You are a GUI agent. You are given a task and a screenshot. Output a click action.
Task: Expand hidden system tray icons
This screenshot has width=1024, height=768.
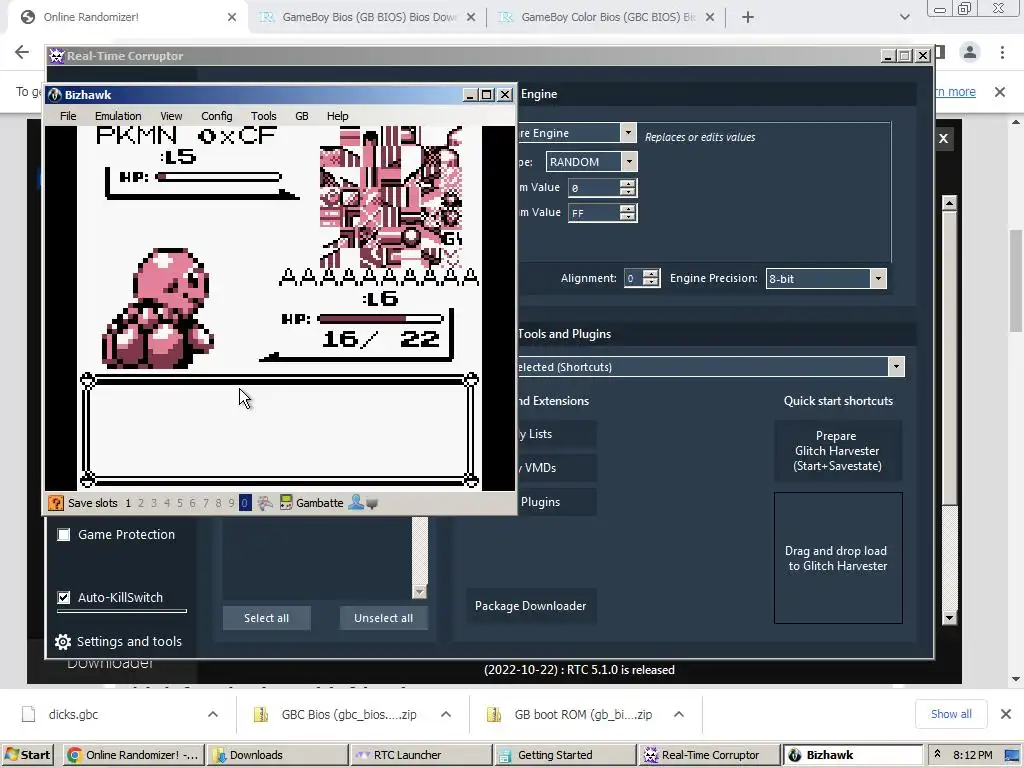(x=938, y=755)
